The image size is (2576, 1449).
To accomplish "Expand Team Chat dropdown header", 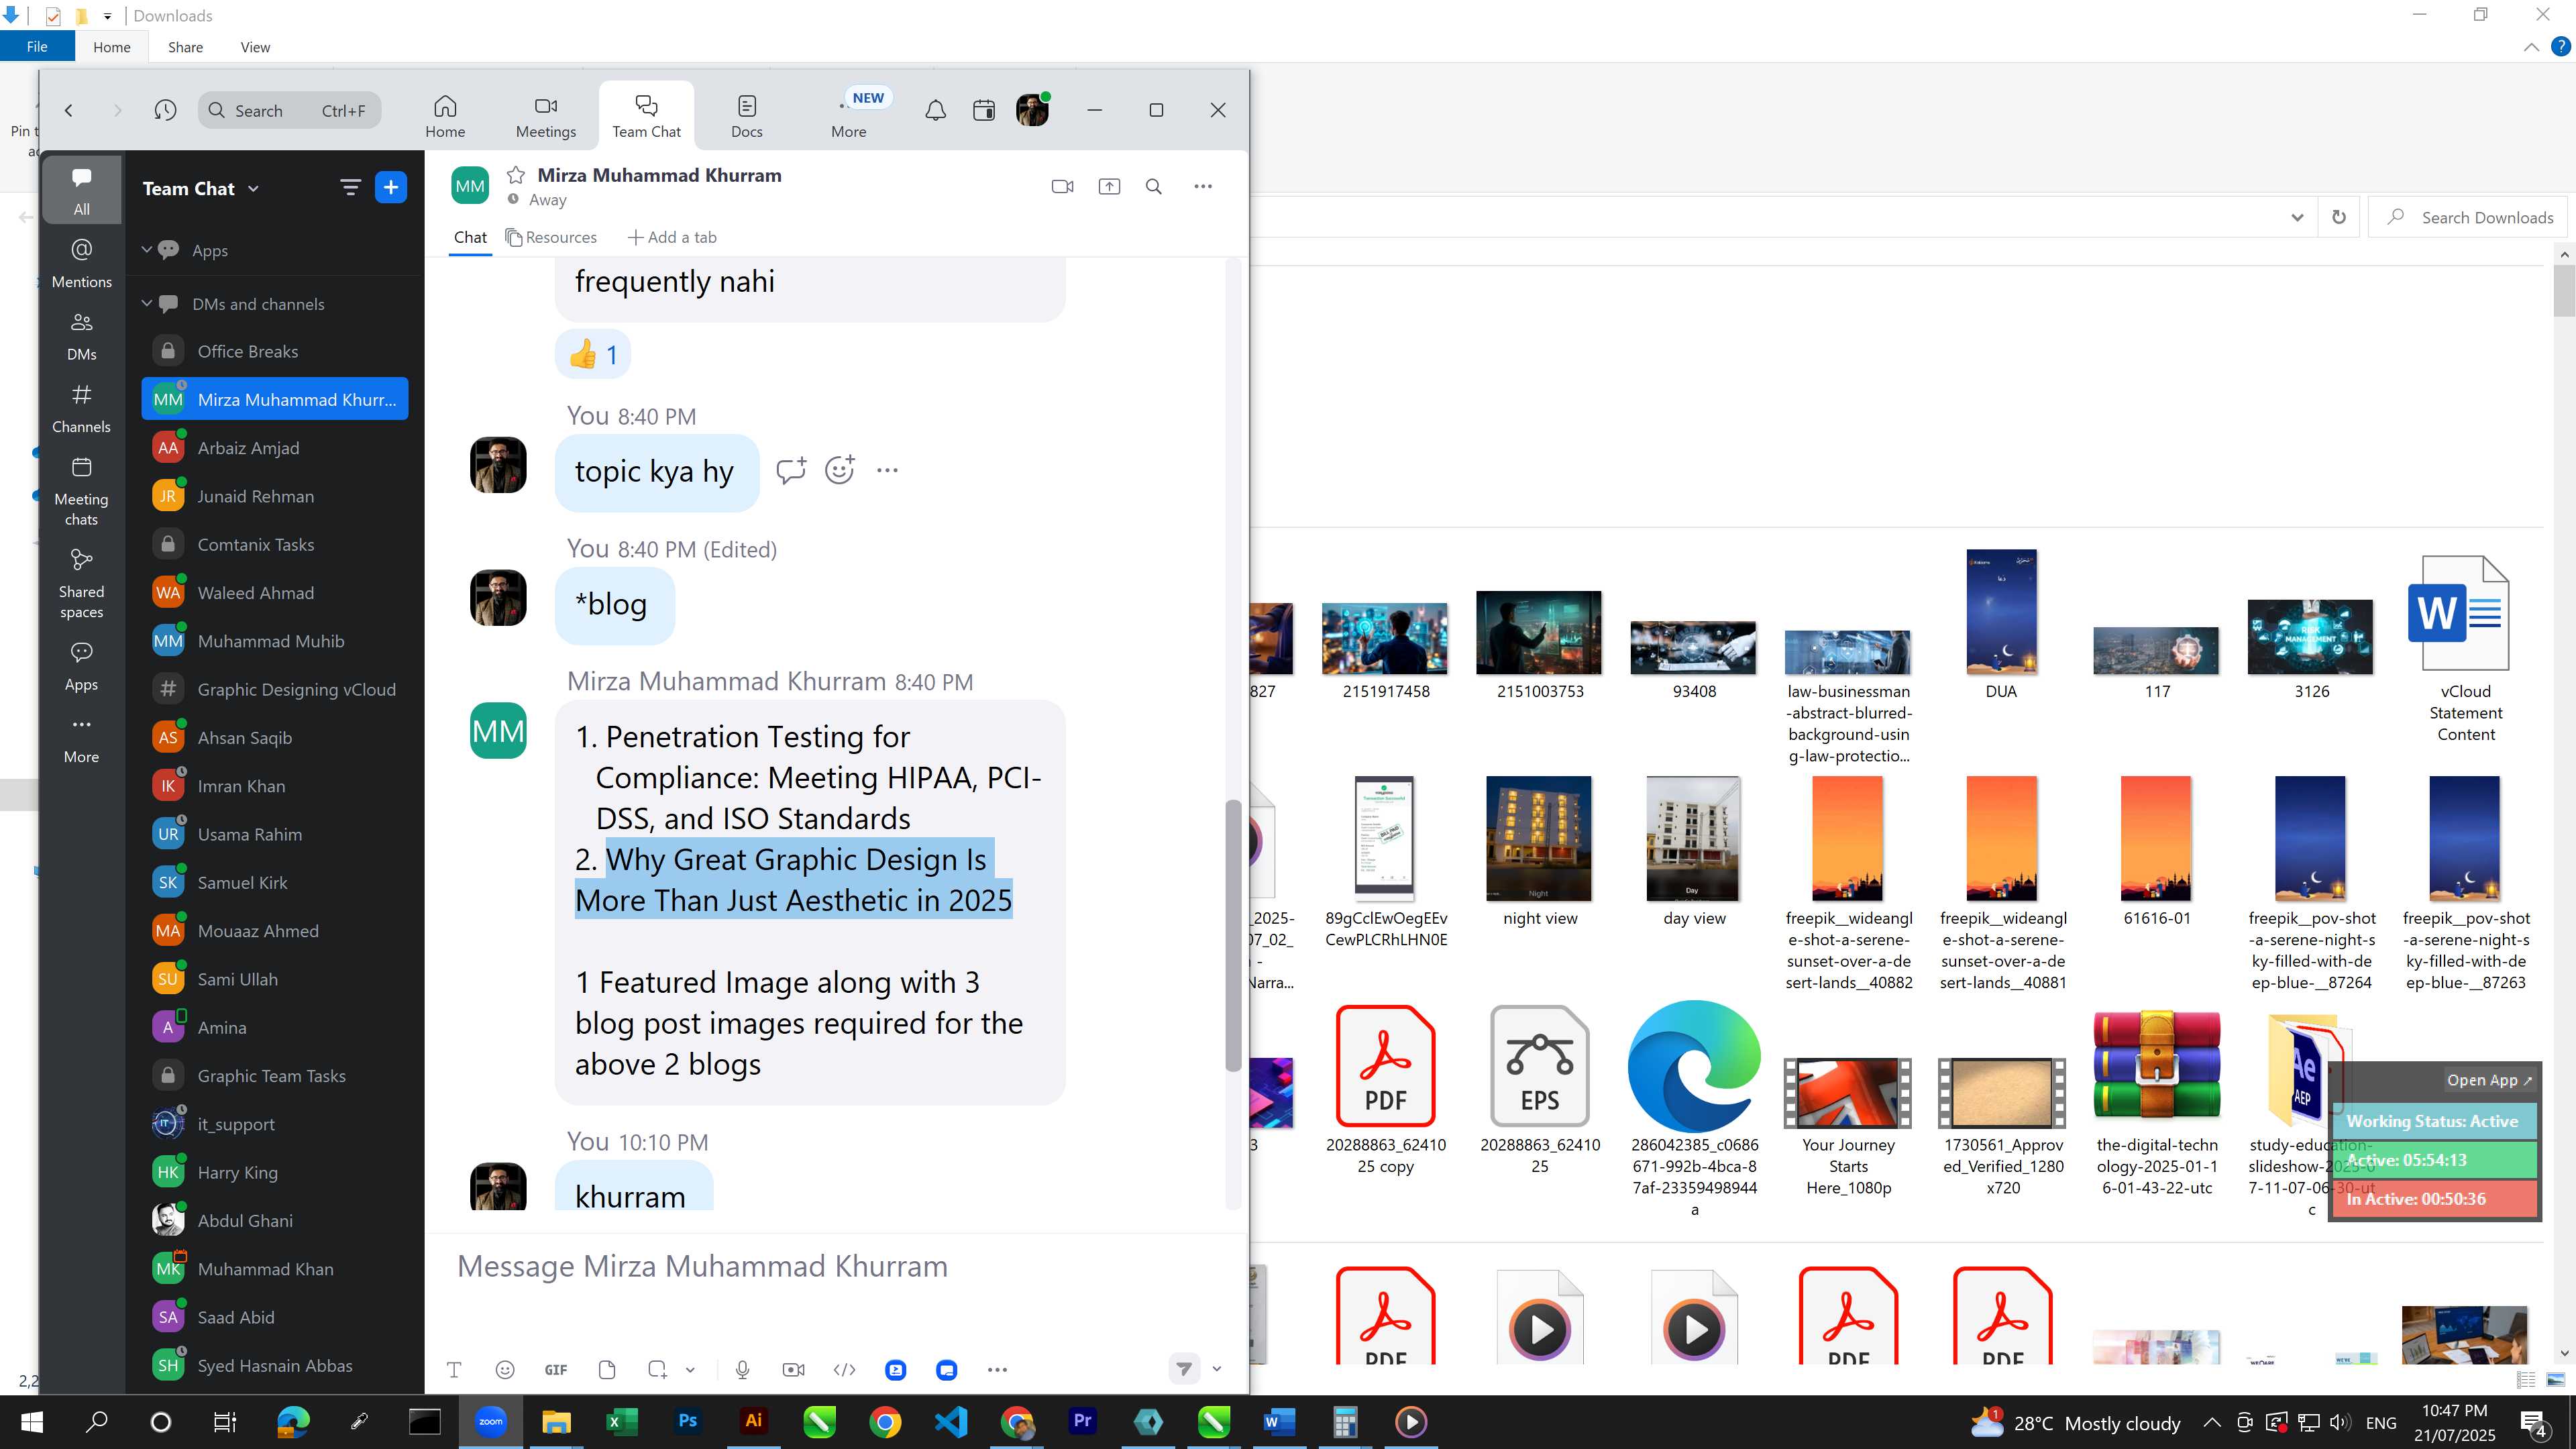I will [200, 188].
